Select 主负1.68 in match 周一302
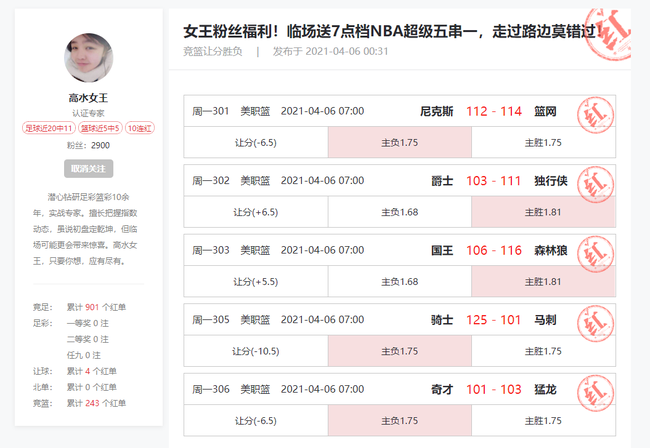 (400, 212)
